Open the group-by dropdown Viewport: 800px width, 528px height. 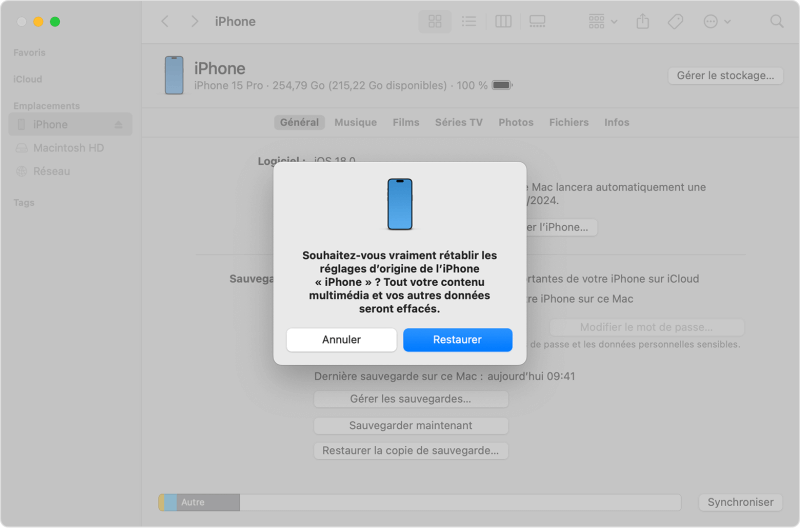coord(603,21)
